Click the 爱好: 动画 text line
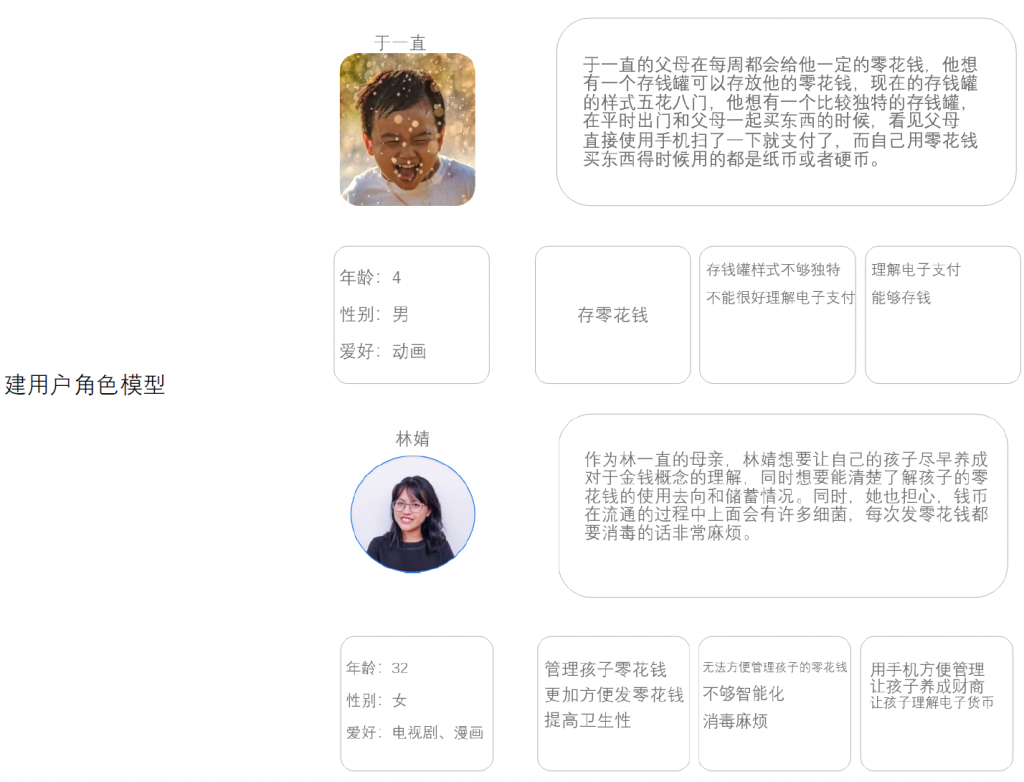The width and height of the screenshot is (1024, 782). point(383,351)
